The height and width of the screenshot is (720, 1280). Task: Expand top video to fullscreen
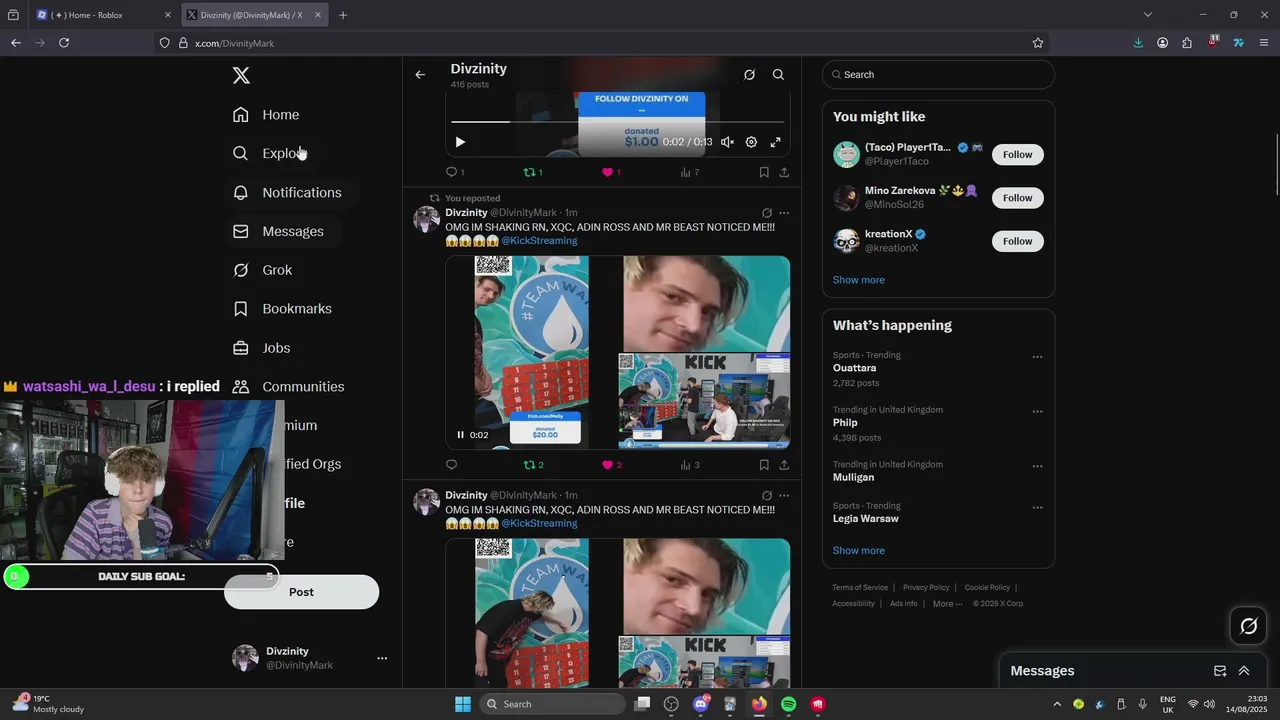coord(775,142)
